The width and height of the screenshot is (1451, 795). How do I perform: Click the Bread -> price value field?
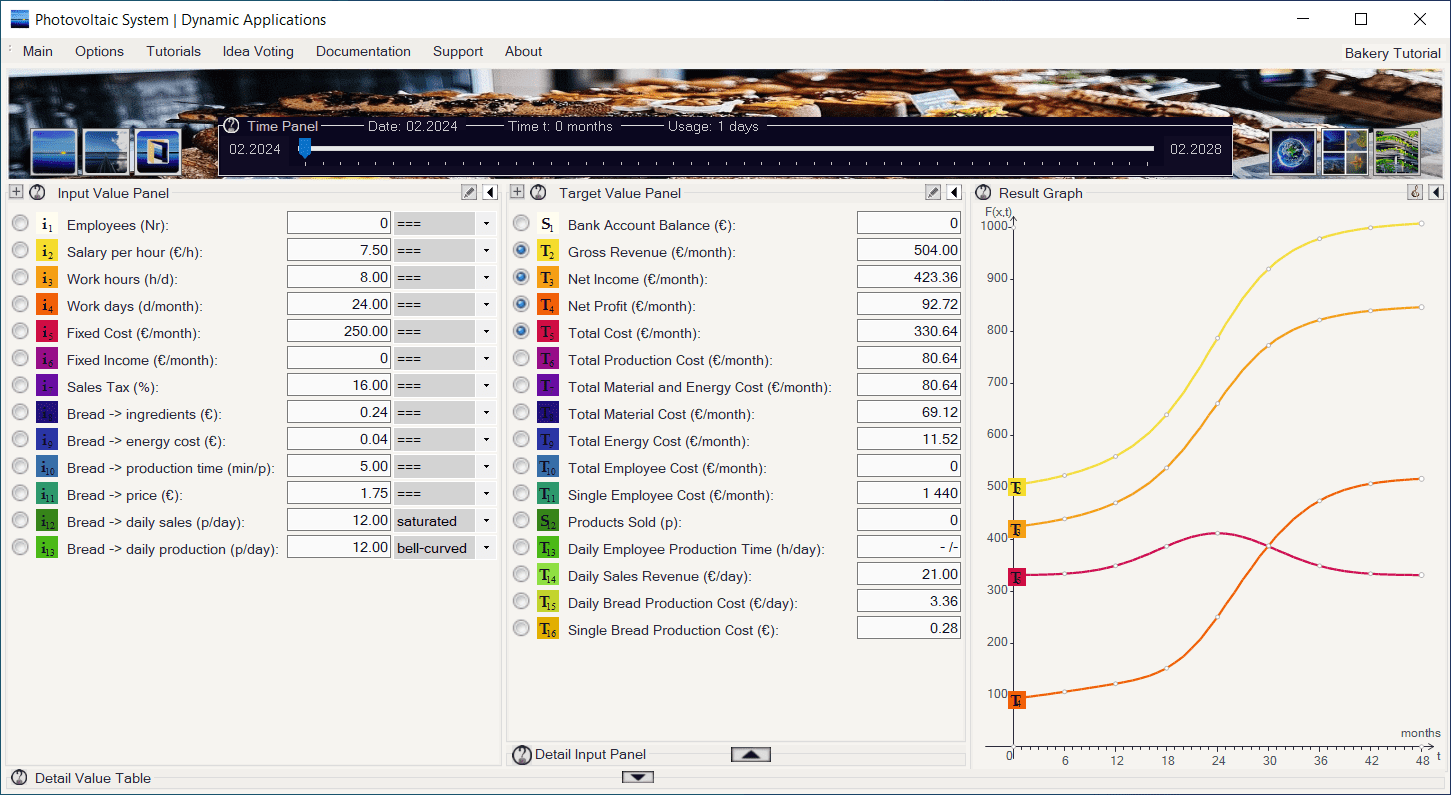(339, 494)
